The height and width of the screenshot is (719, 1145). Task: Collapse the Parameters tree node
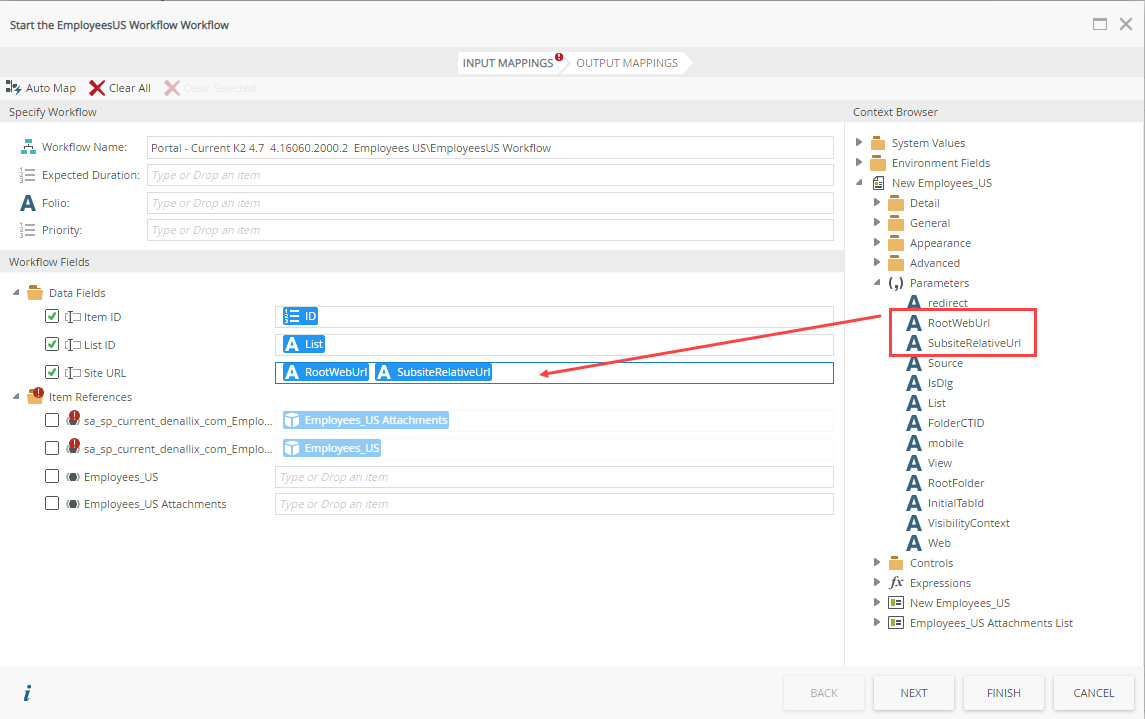[877, 283]
